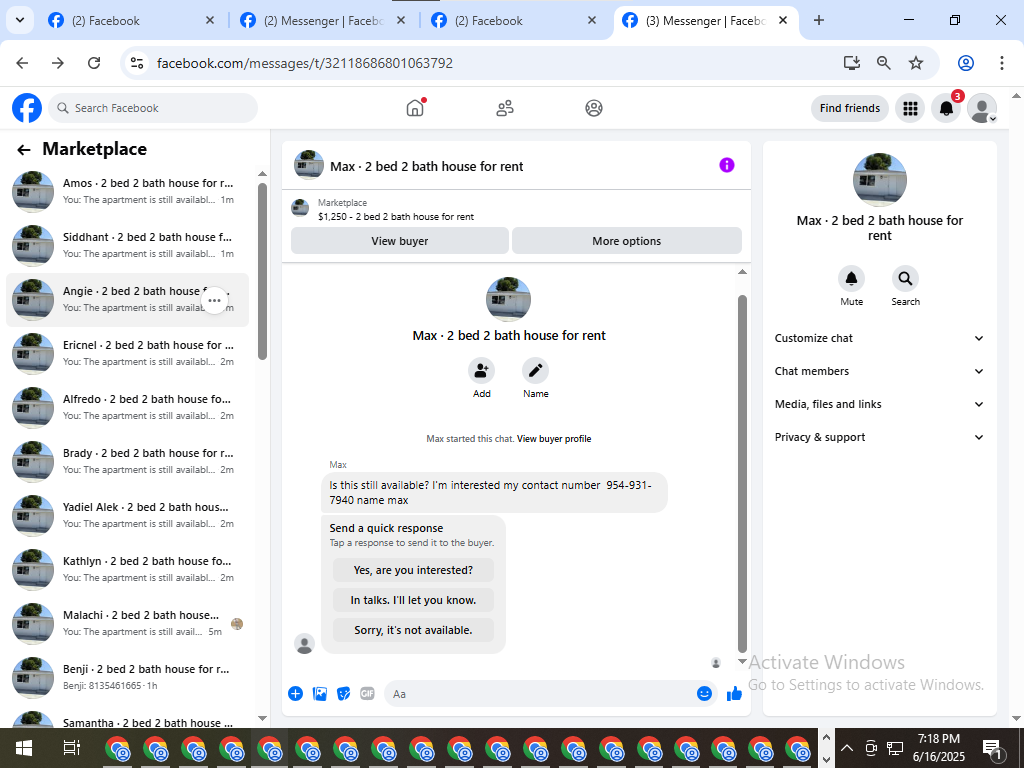The width and height of the screenshot is (1024, 768).
Task: Open the emoji picker in message box
Action: (704, 694)
